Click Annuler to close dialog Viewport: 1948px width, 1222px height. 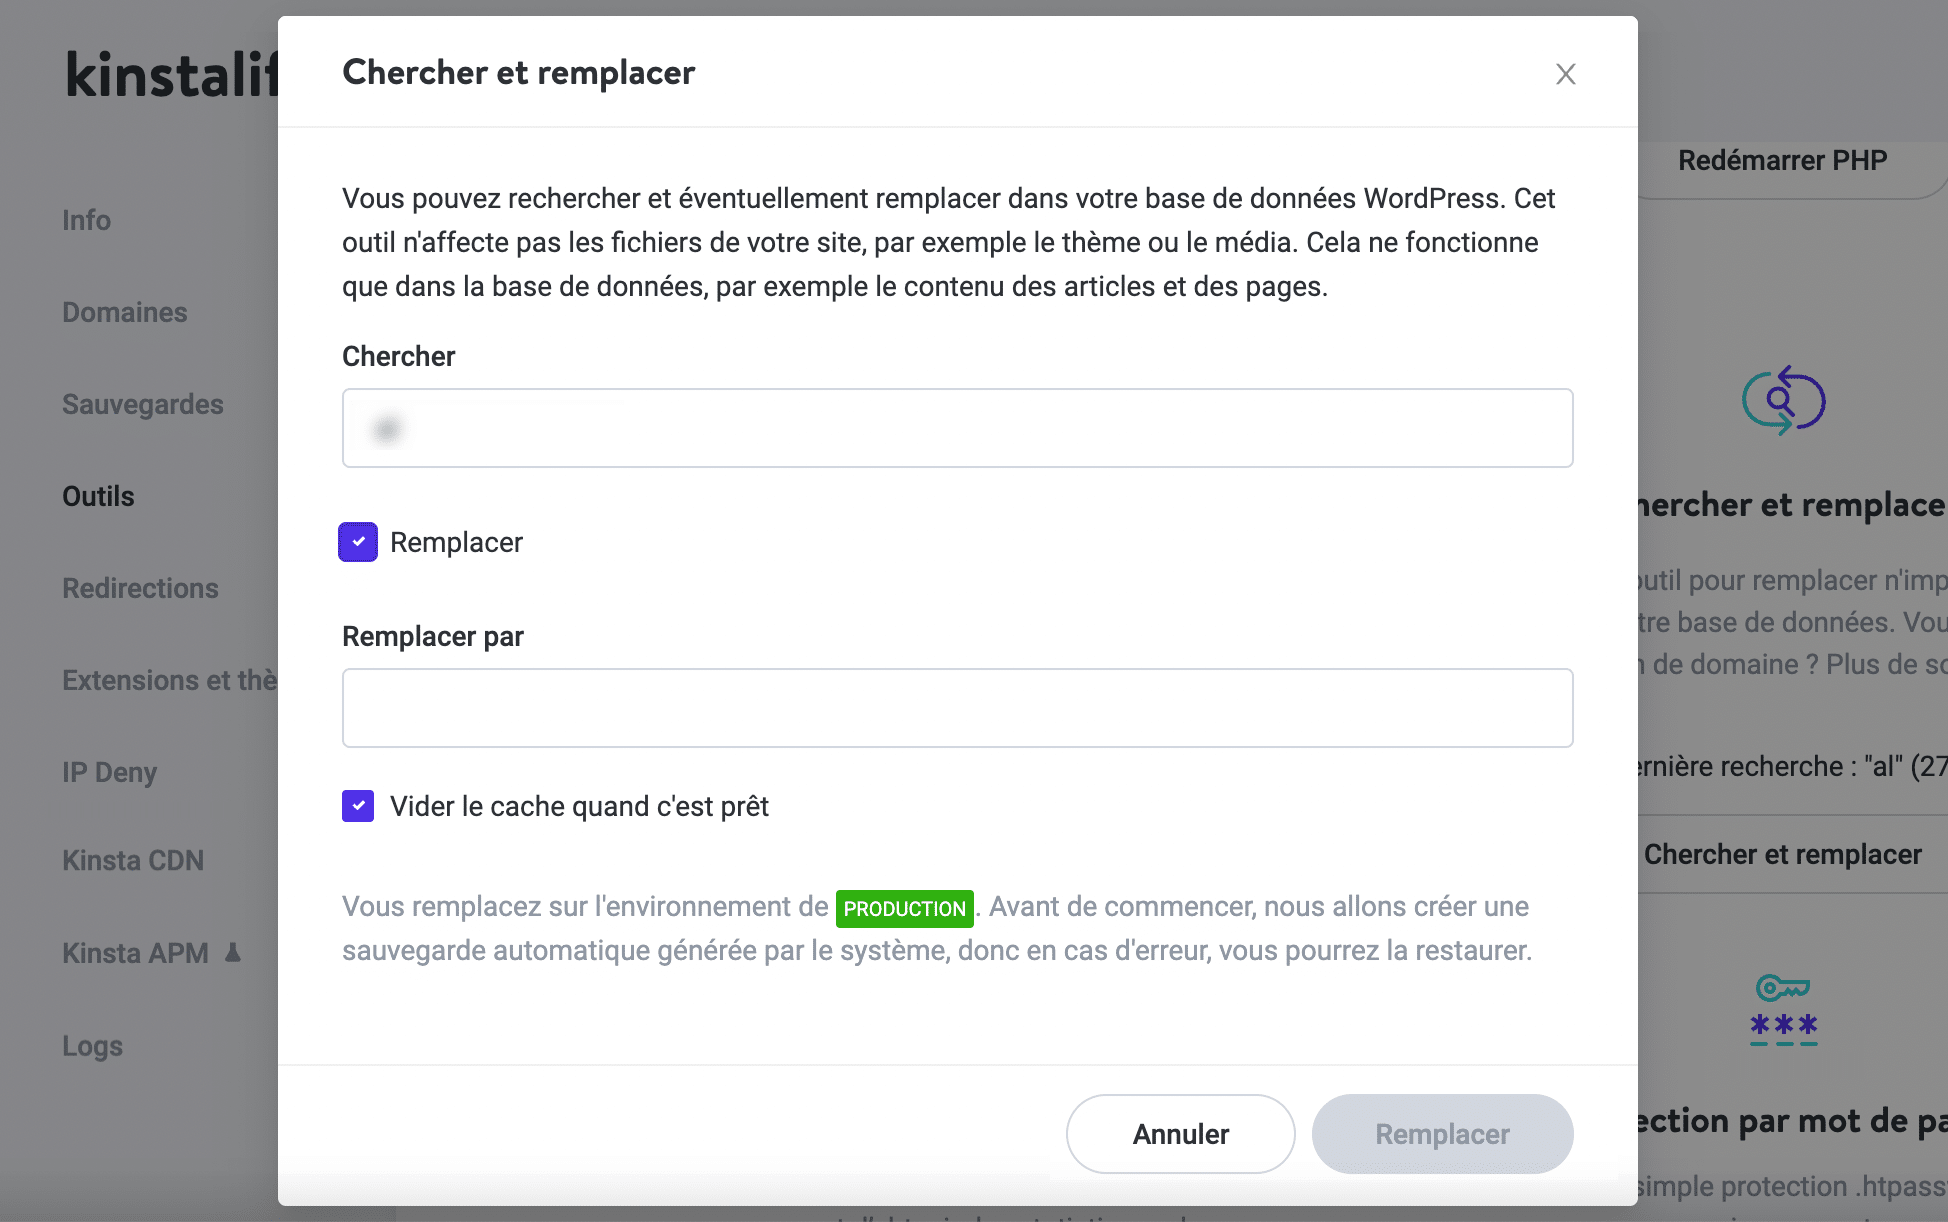coord(1179,1133)
